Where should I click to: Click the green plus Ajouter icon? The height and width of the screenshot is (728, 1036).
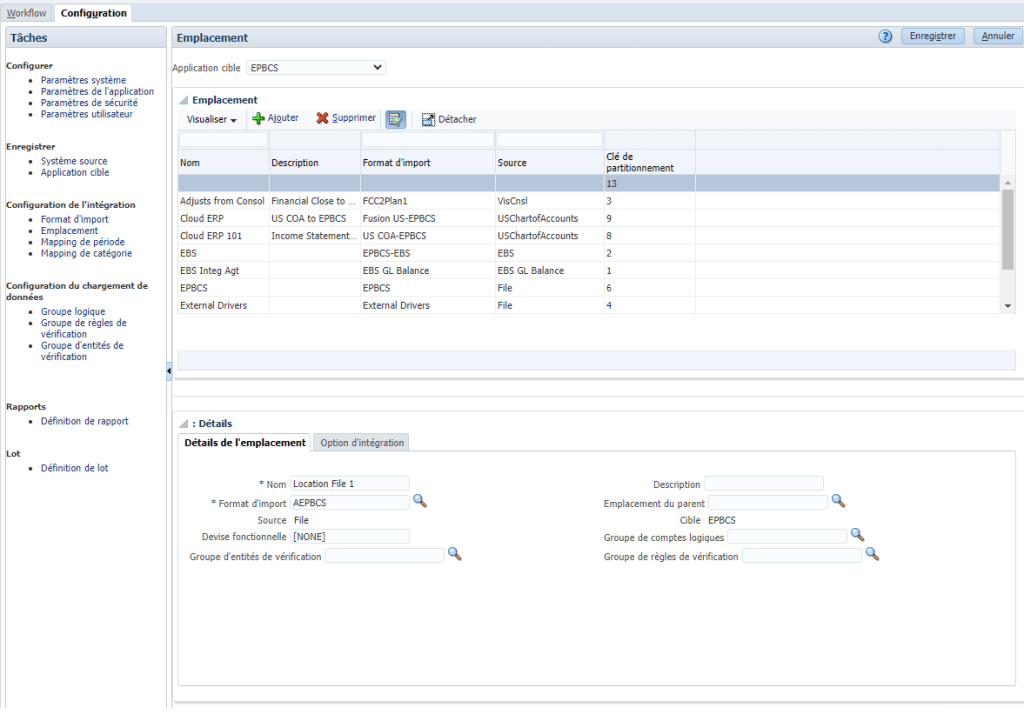258,119
